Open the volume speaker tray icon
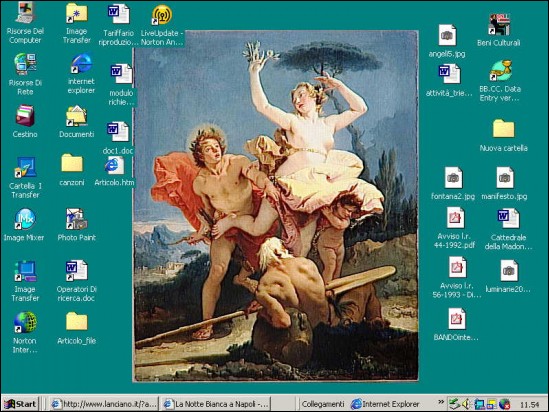The image size is (549, 412). click(466, 404)
